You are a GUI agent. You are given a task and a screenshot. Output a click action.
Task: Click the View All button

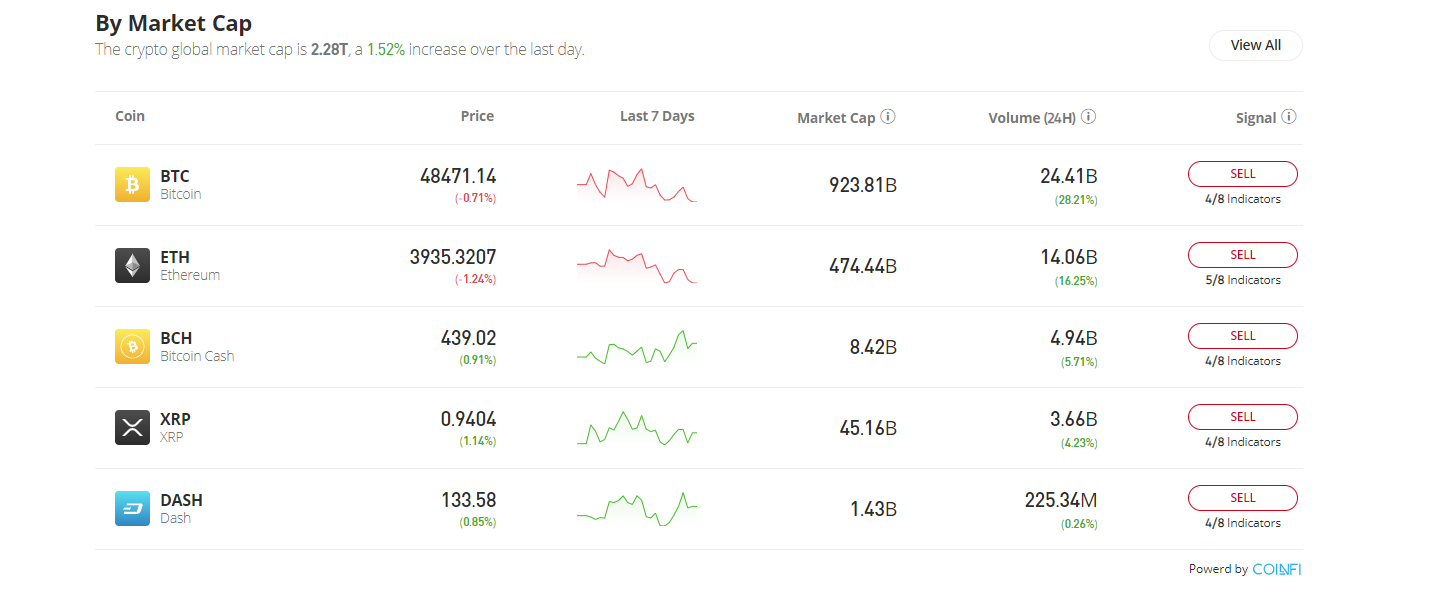coord(1256,45)
